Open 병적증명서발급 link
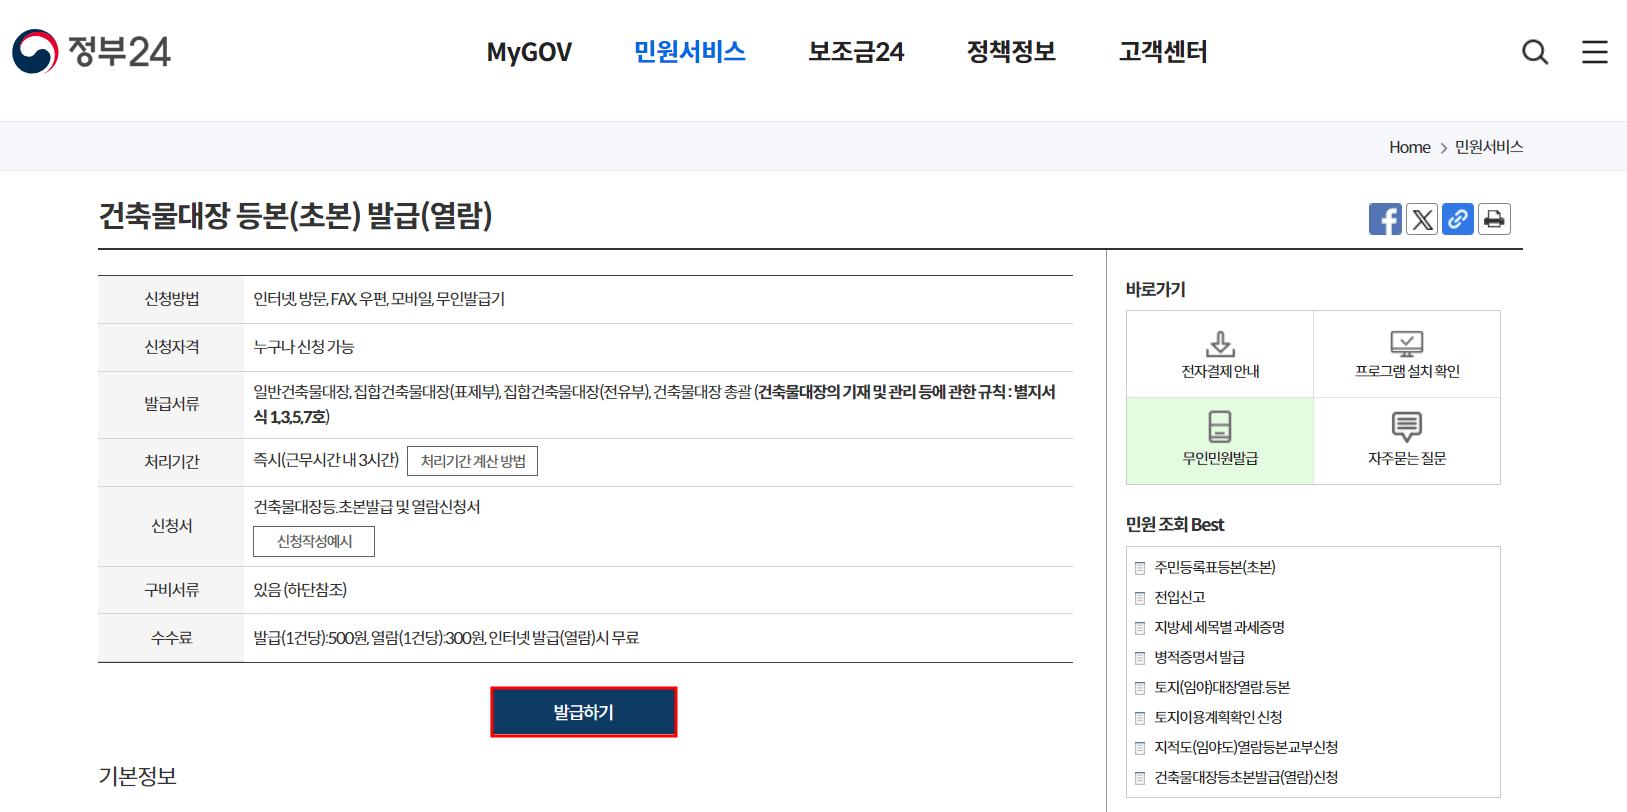 point(1199,657)
